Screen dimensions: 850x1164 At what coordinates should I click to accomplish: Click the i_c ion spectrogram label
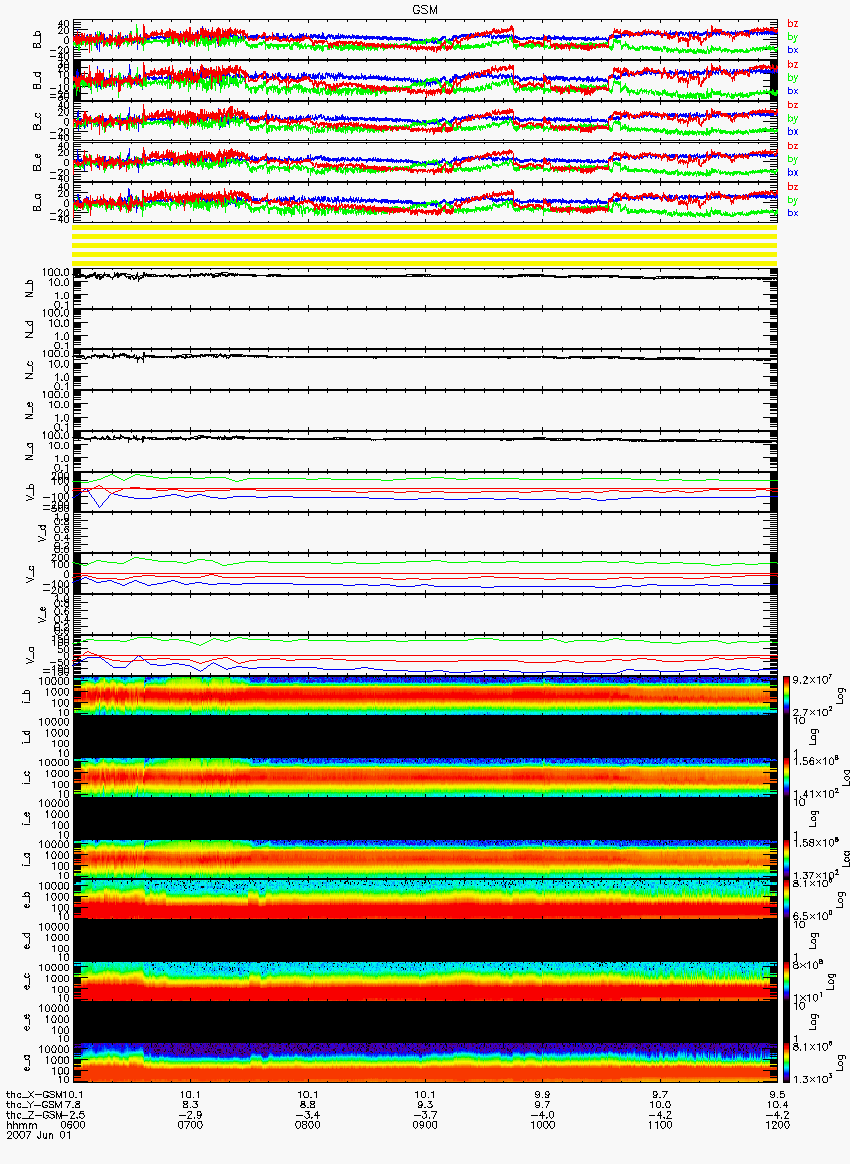click(x=27, y=778)
